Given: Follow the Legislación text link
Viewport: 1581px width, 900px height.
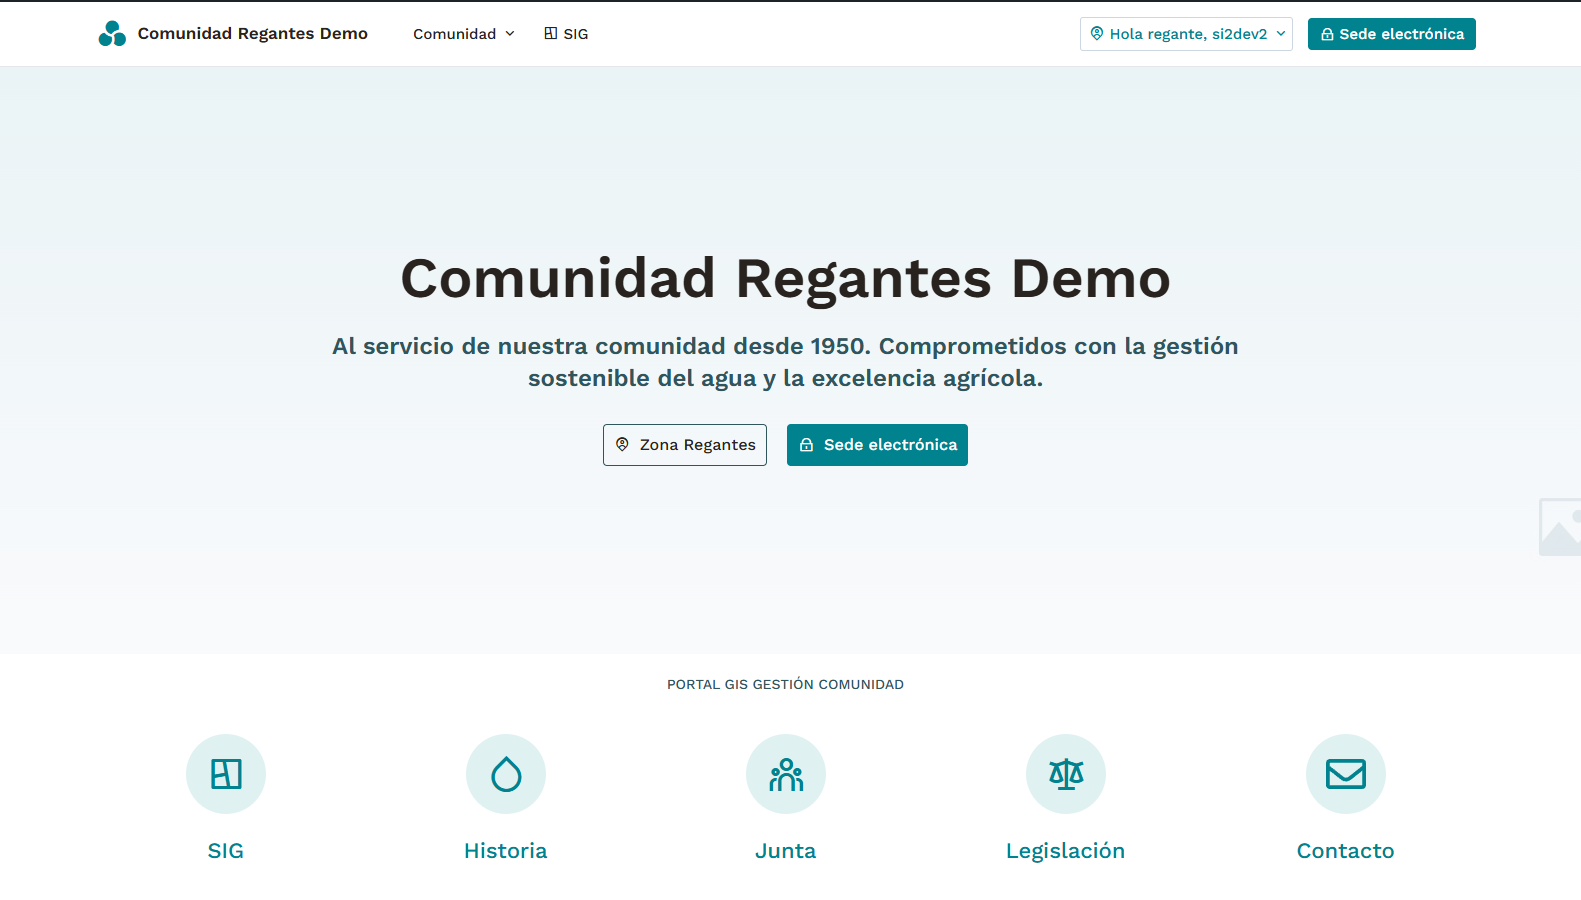Looking at the screenshot, I should coord(1066,851).
